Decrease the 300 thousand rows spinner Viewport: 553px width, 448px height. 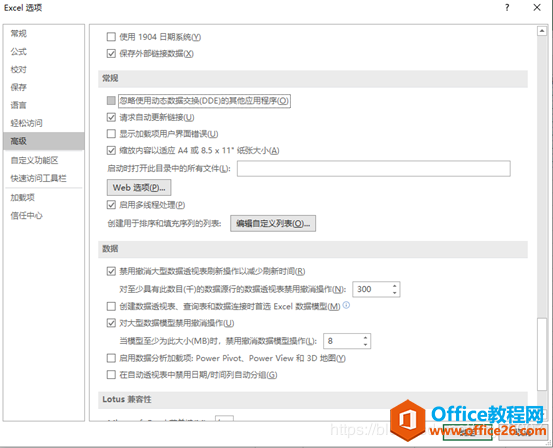[x=395, y=293]
